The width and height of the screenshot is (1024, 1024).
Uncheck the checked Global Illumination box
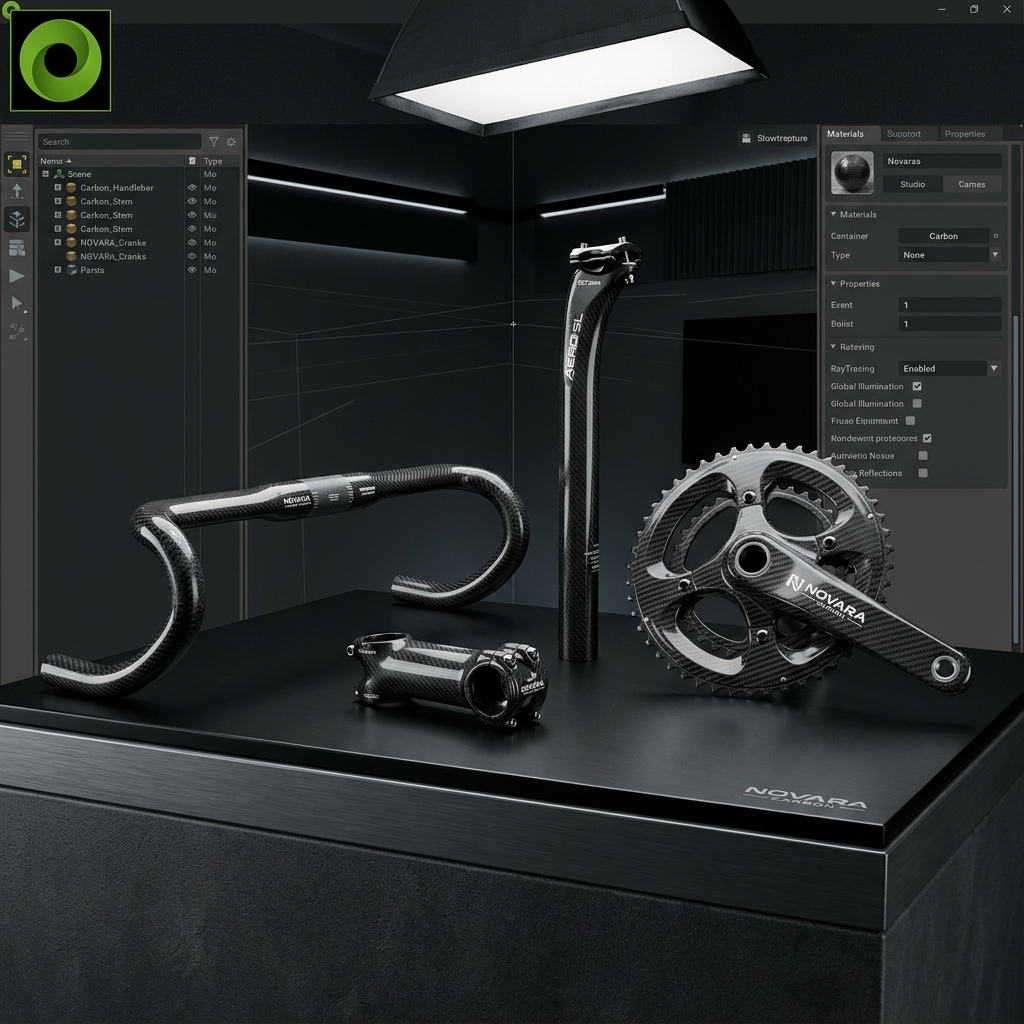(917, 386)
